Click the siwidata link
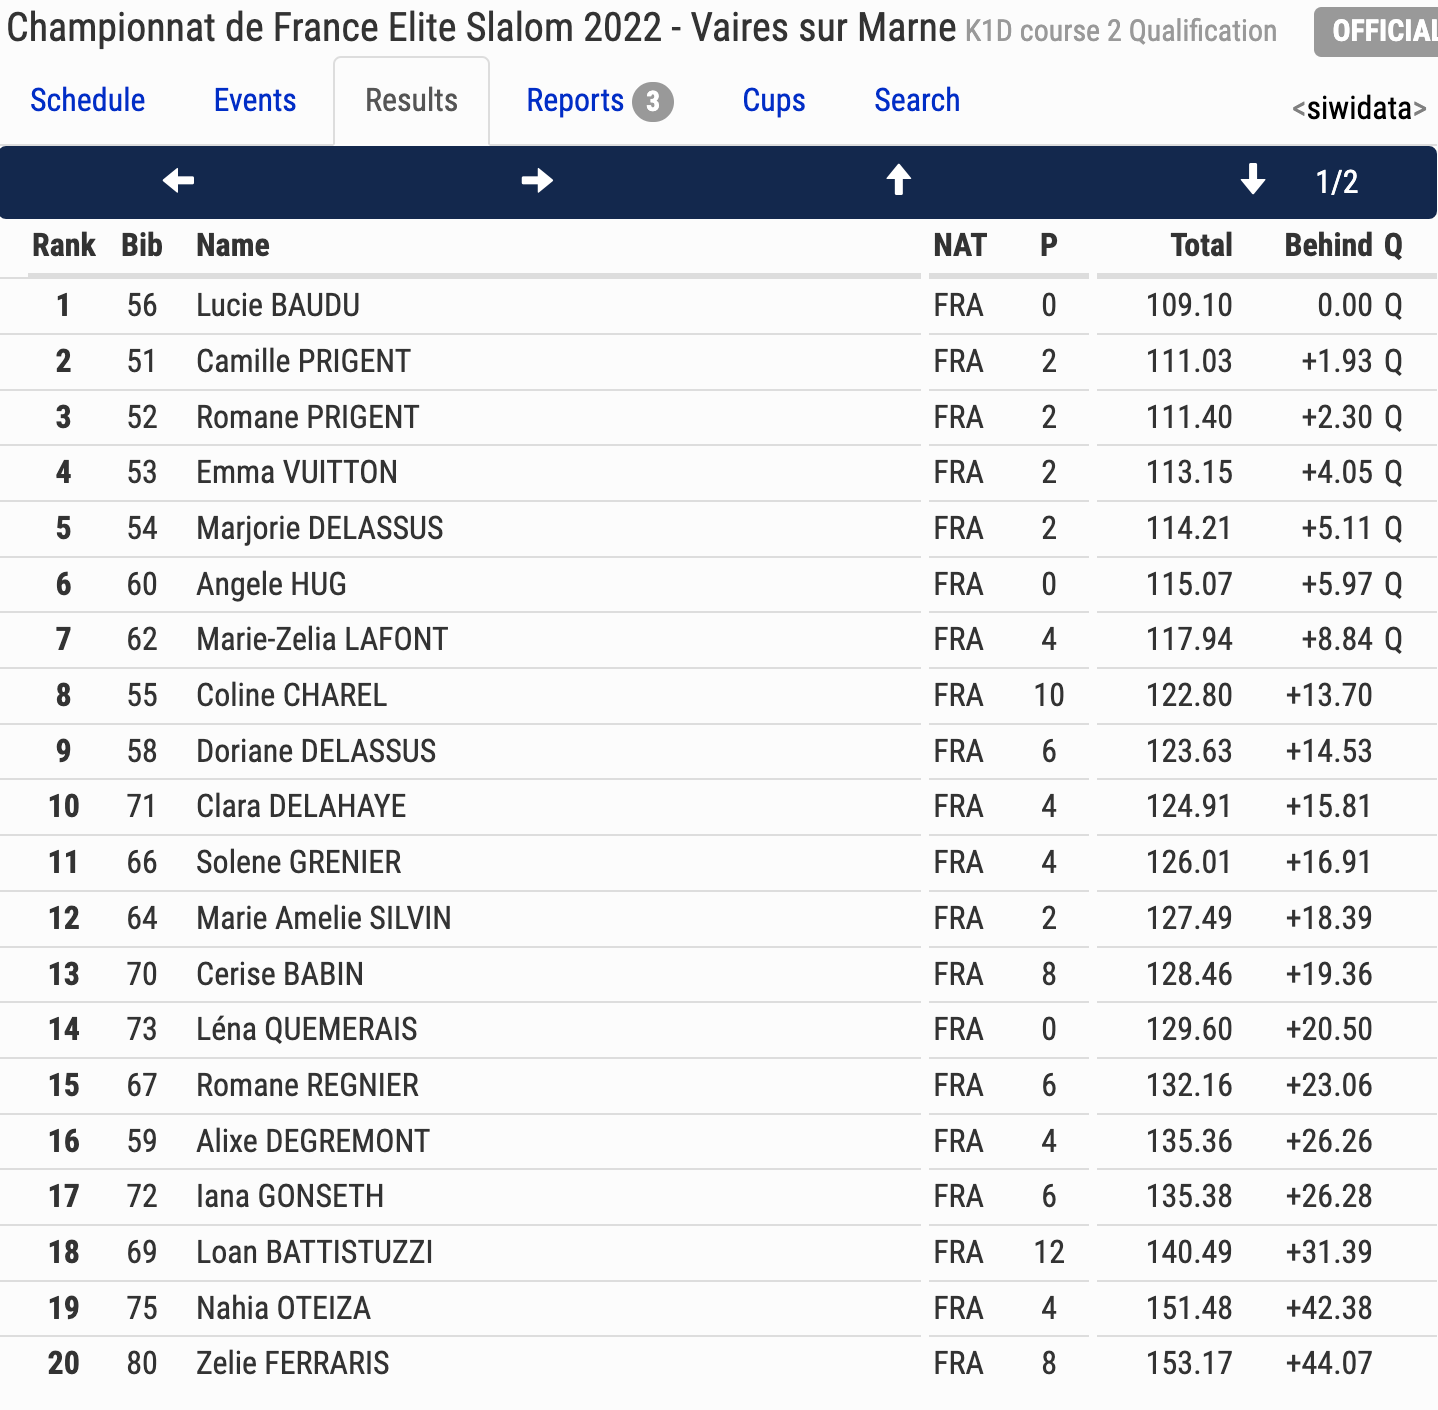 tap(1359, 108)
